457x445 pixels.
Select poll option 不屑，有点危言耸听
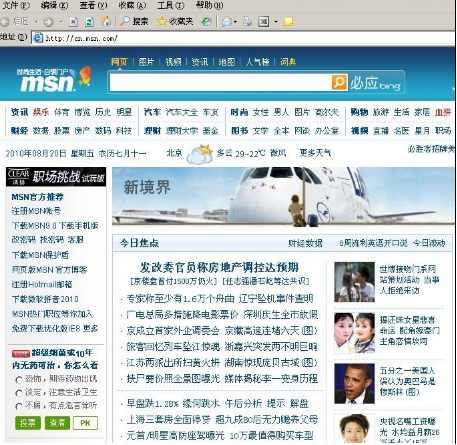click(19, 406)
